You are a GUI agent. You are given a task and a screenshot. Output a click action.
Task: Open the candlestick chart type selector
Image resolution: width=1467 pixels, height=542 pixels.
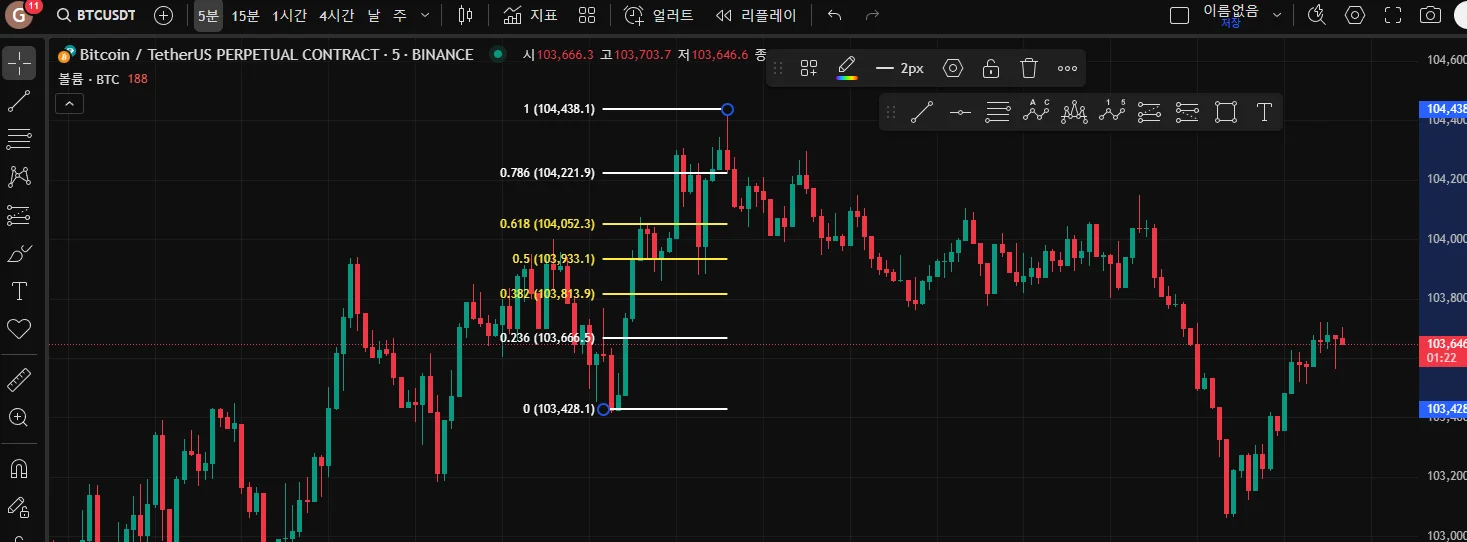[x=465, y=15]
